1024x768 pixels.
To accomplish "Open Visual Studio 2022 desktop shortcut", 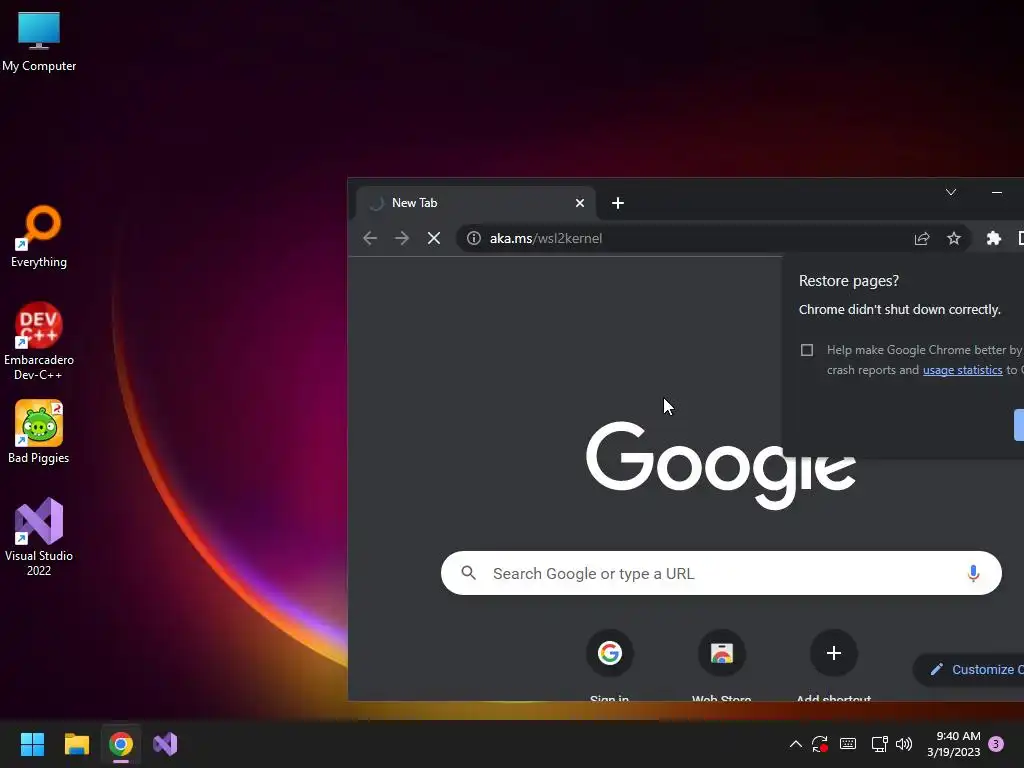I will click(x=39, y=537).
